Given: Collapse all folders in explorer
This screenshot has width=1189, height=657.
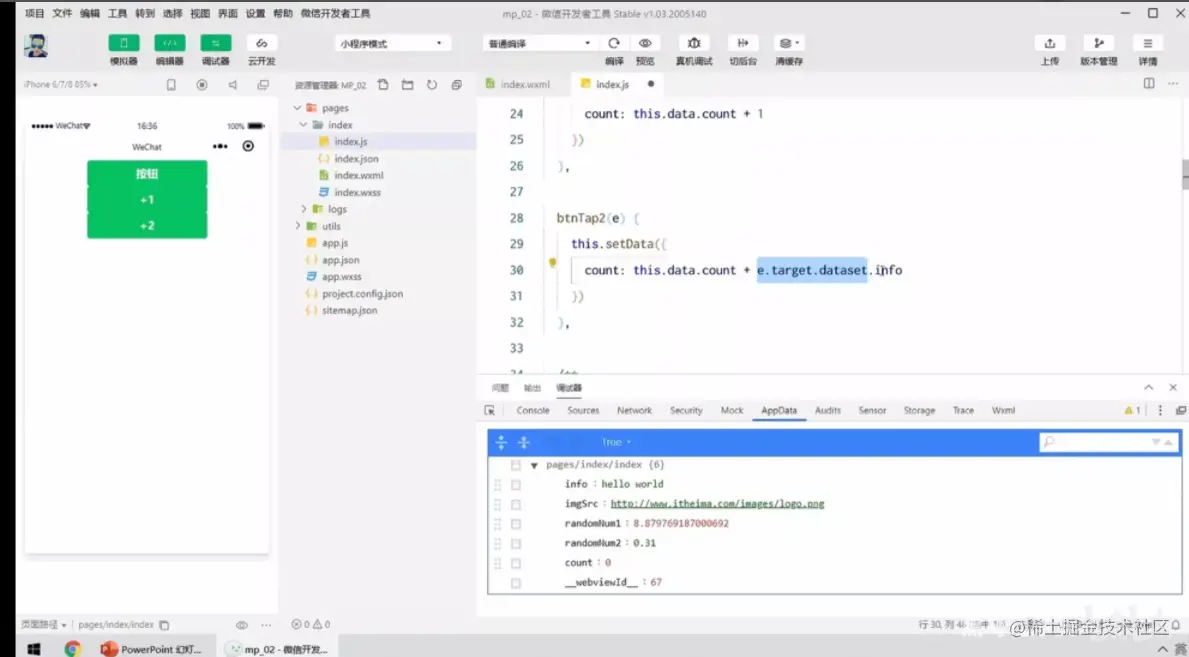Looking at the screenshot, I should coord(456,85).
